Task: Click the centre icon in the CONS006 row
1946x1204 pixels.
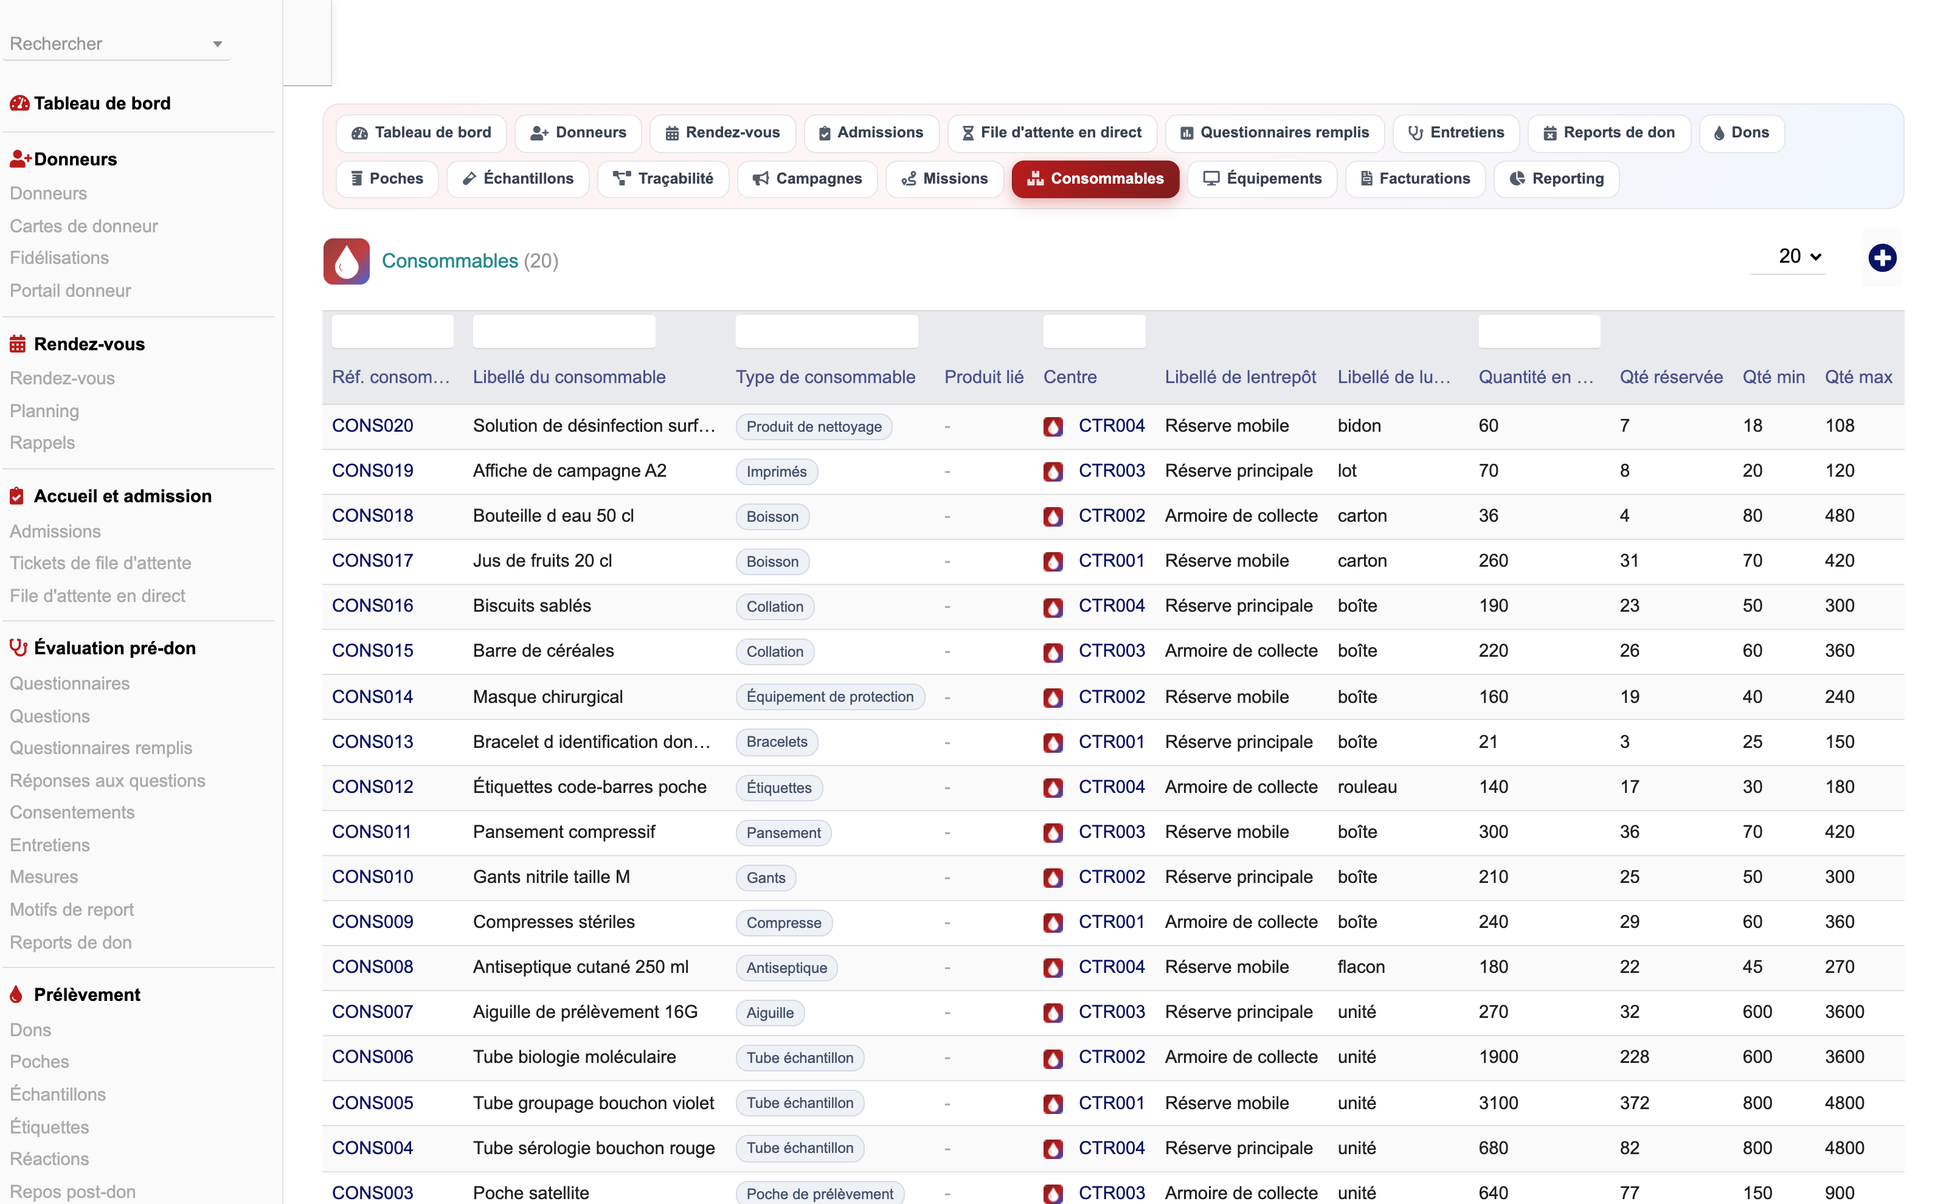Action: [1053, 1058]
